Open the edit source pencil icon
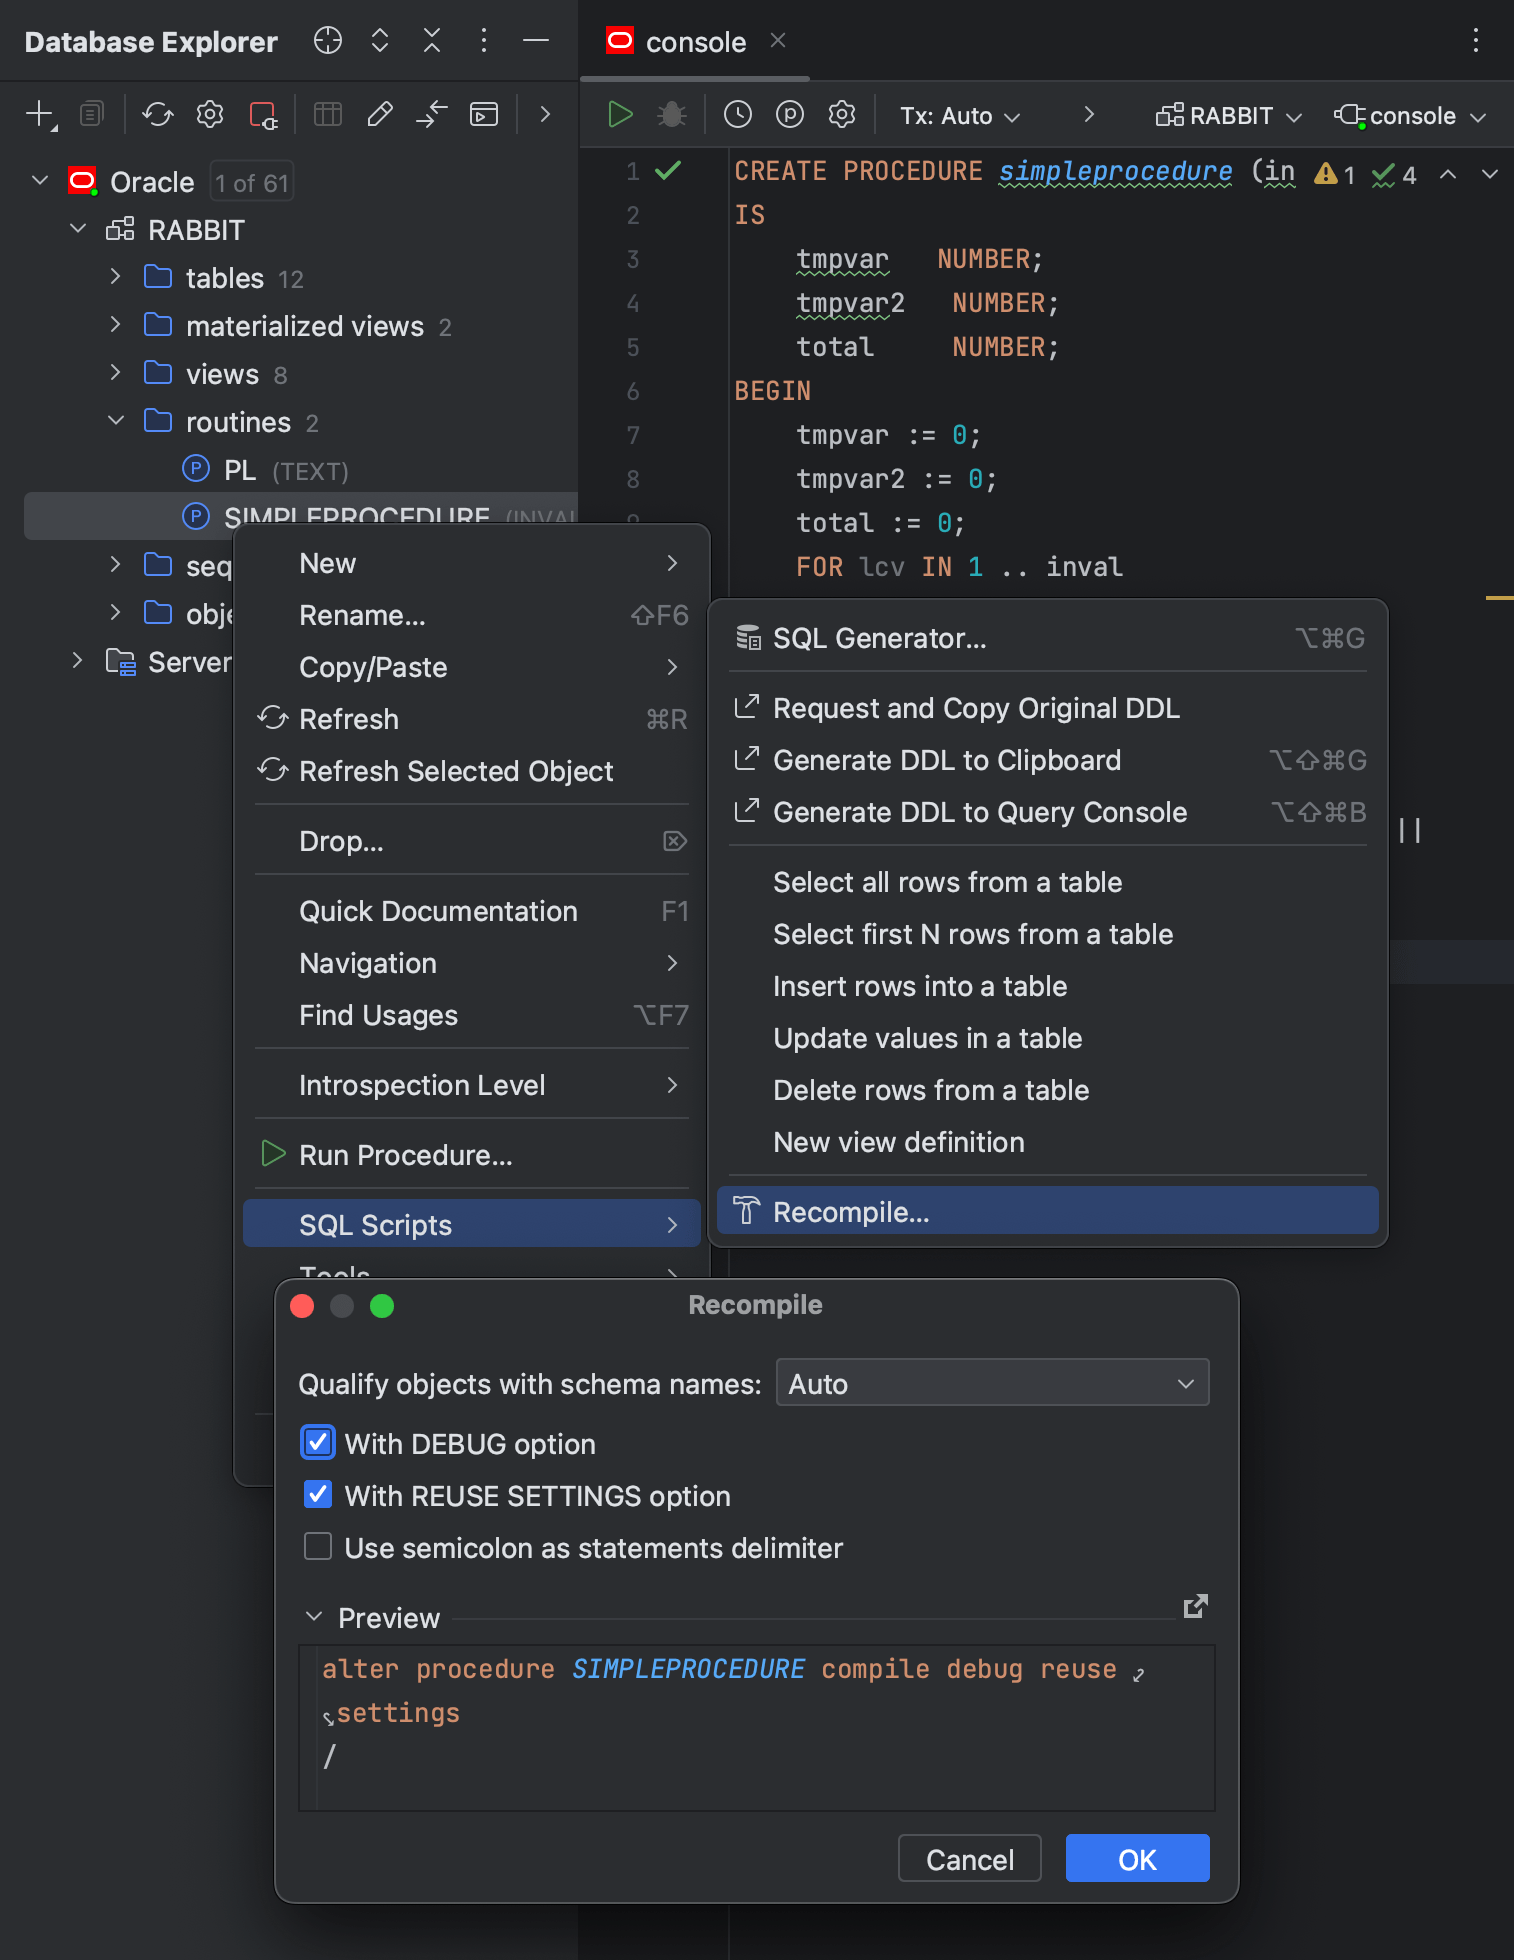The image size is (1514, 1960). [380, 115]
